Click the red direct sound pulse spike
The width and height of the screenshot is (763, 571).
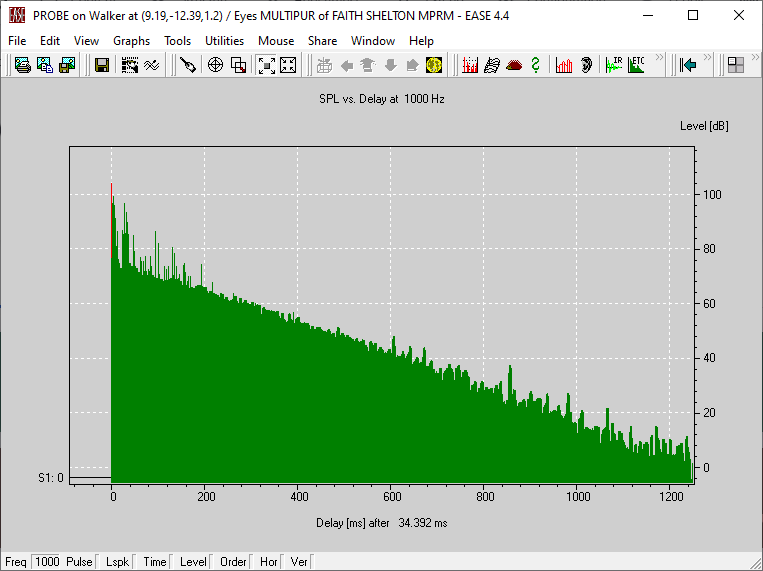tap(111, 219)
